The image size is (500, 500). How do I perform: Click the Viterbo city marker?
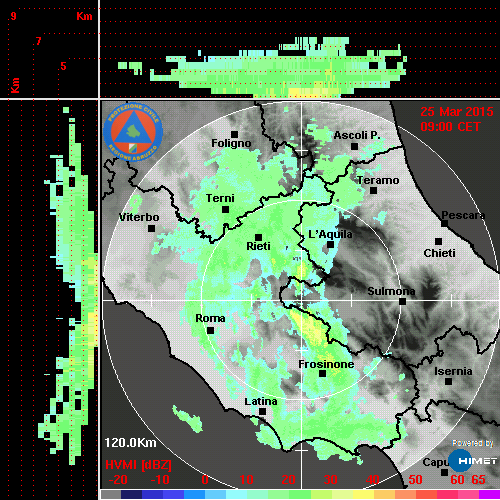[151, 229]
